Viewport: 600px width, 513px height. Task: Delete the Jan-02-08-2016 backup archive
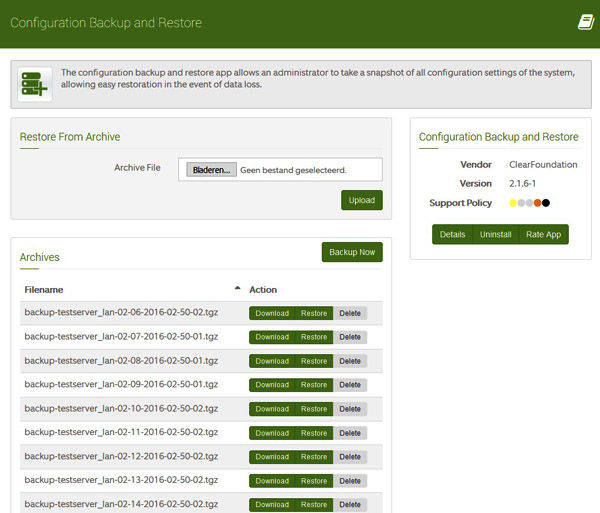(350, 361)
